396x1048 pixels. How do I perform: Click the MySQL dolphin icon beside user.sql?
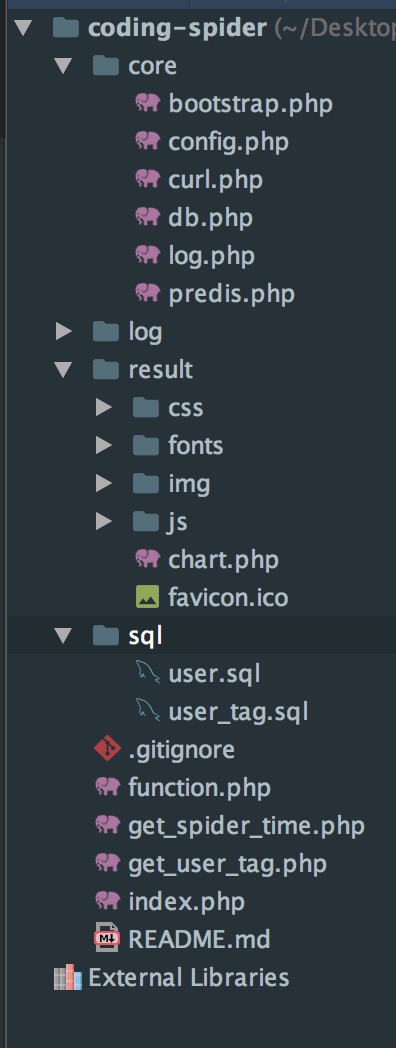(x=148, y=673)
